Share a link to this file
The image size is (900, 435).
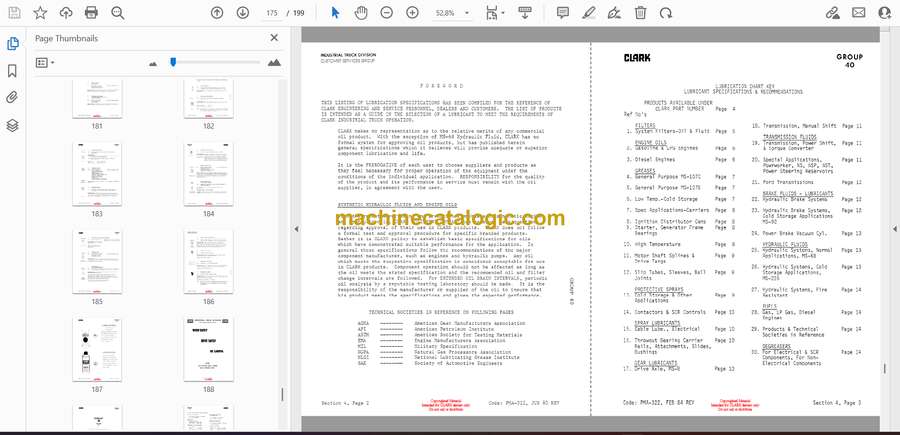point(833,13)
